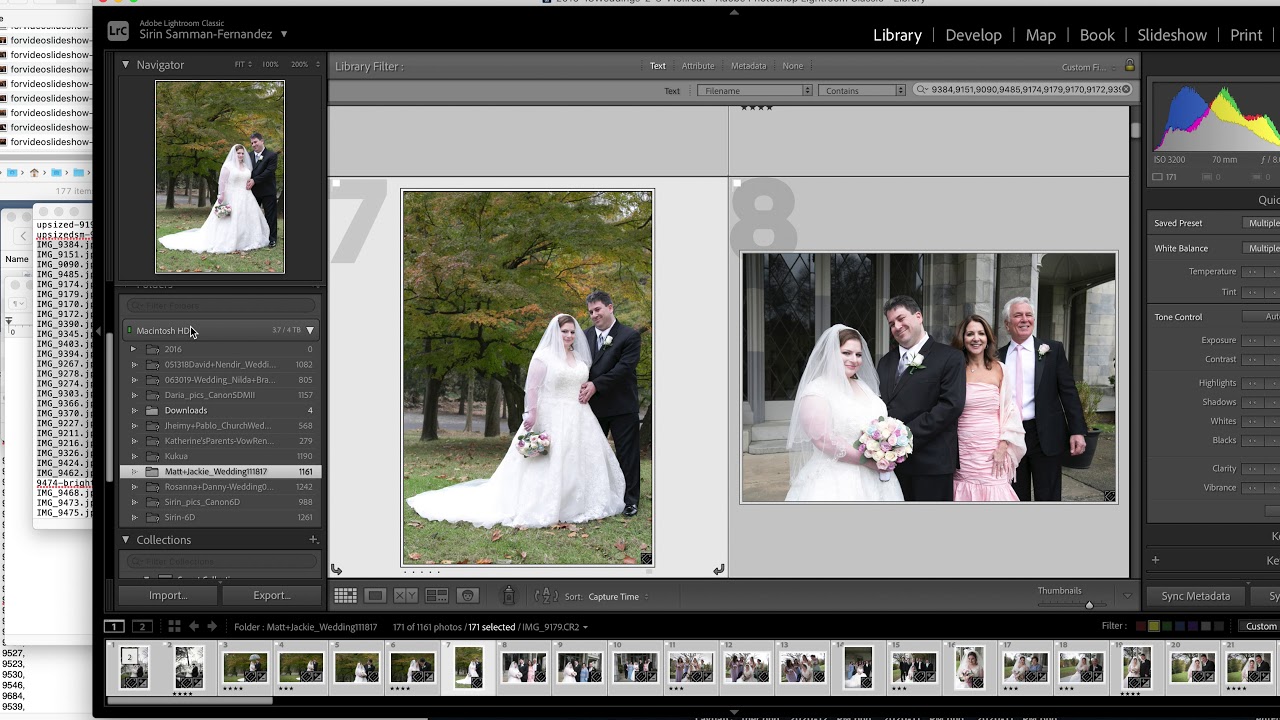Open filmstrip grid shortcut icon

(x=174, y=626)
